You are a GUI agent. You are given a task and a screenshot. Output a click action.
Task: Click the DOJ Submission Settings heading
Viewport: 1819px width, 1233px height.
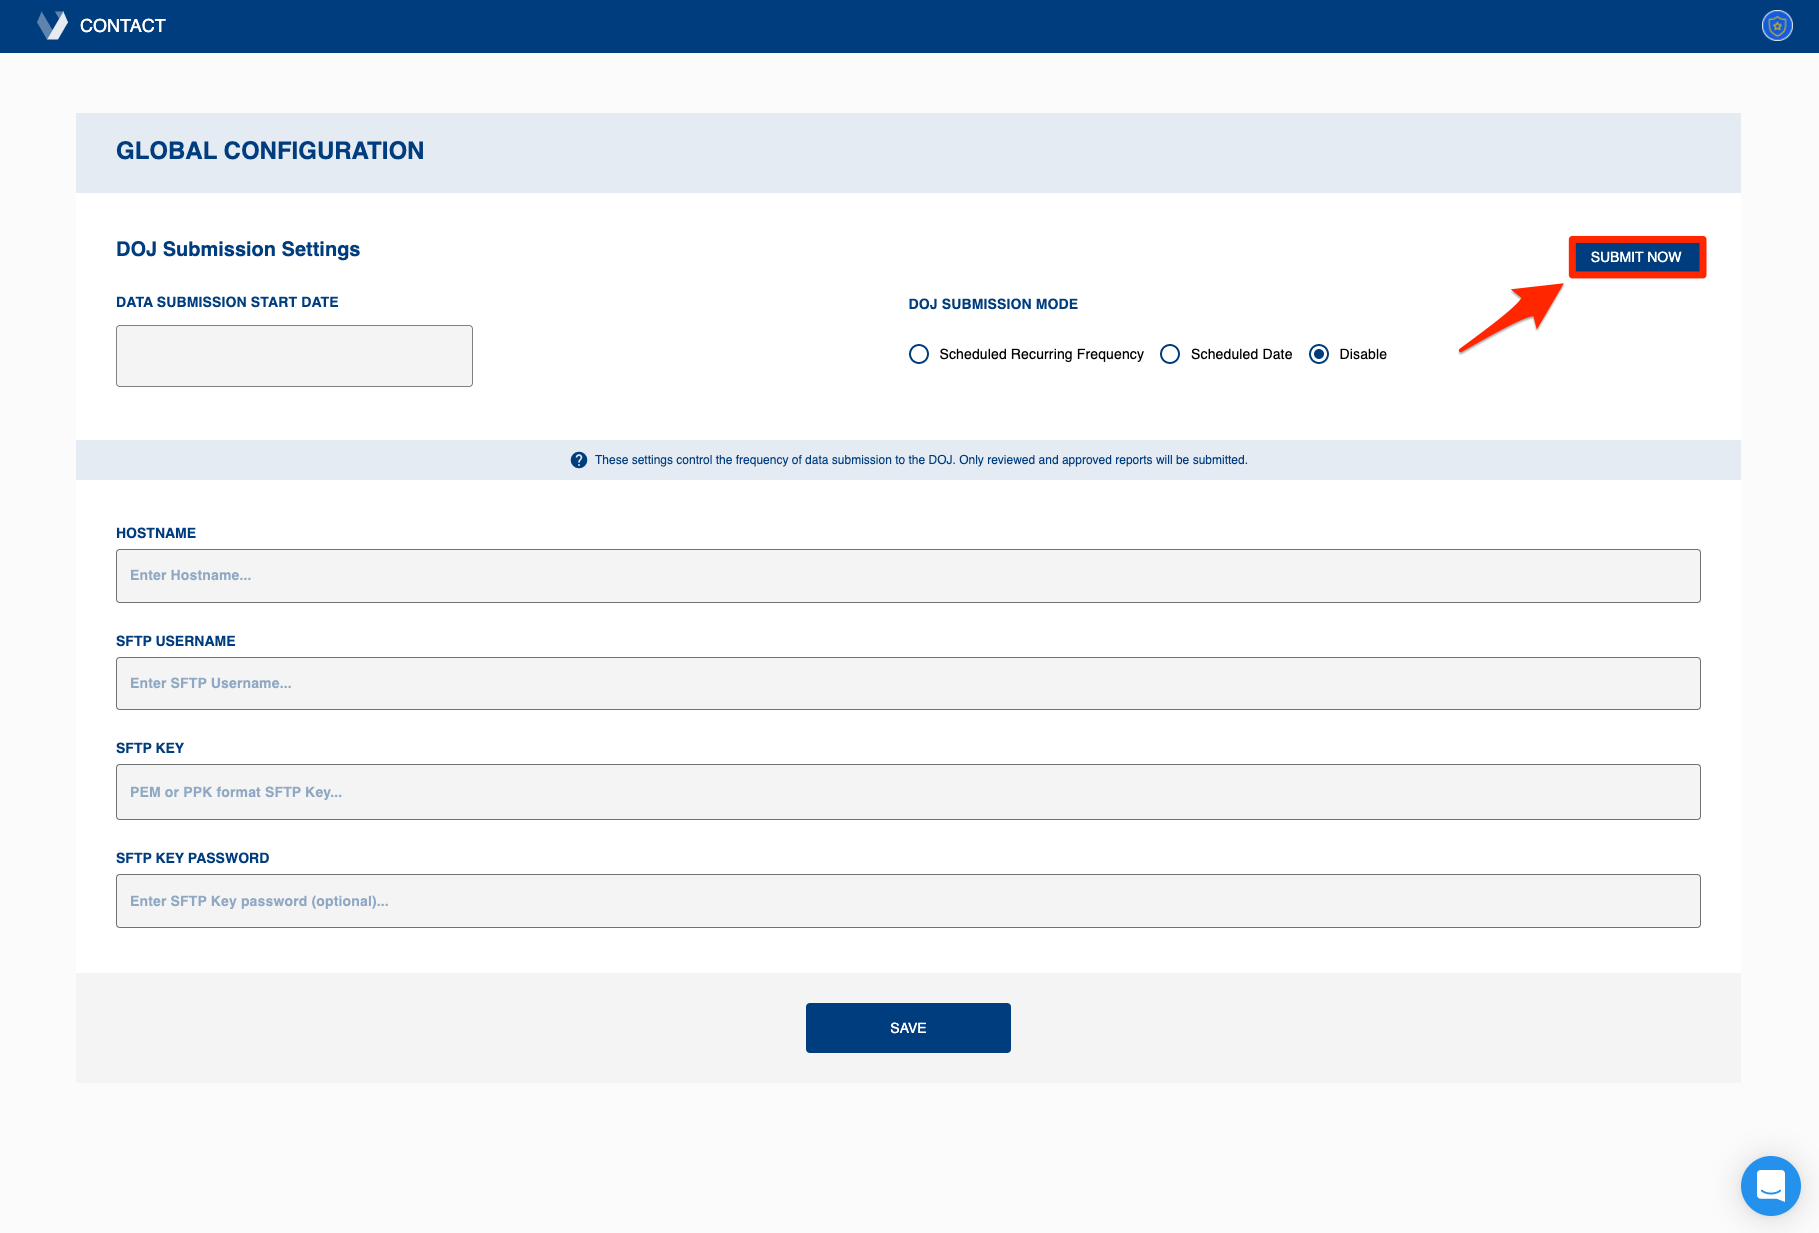coord(238,249)
